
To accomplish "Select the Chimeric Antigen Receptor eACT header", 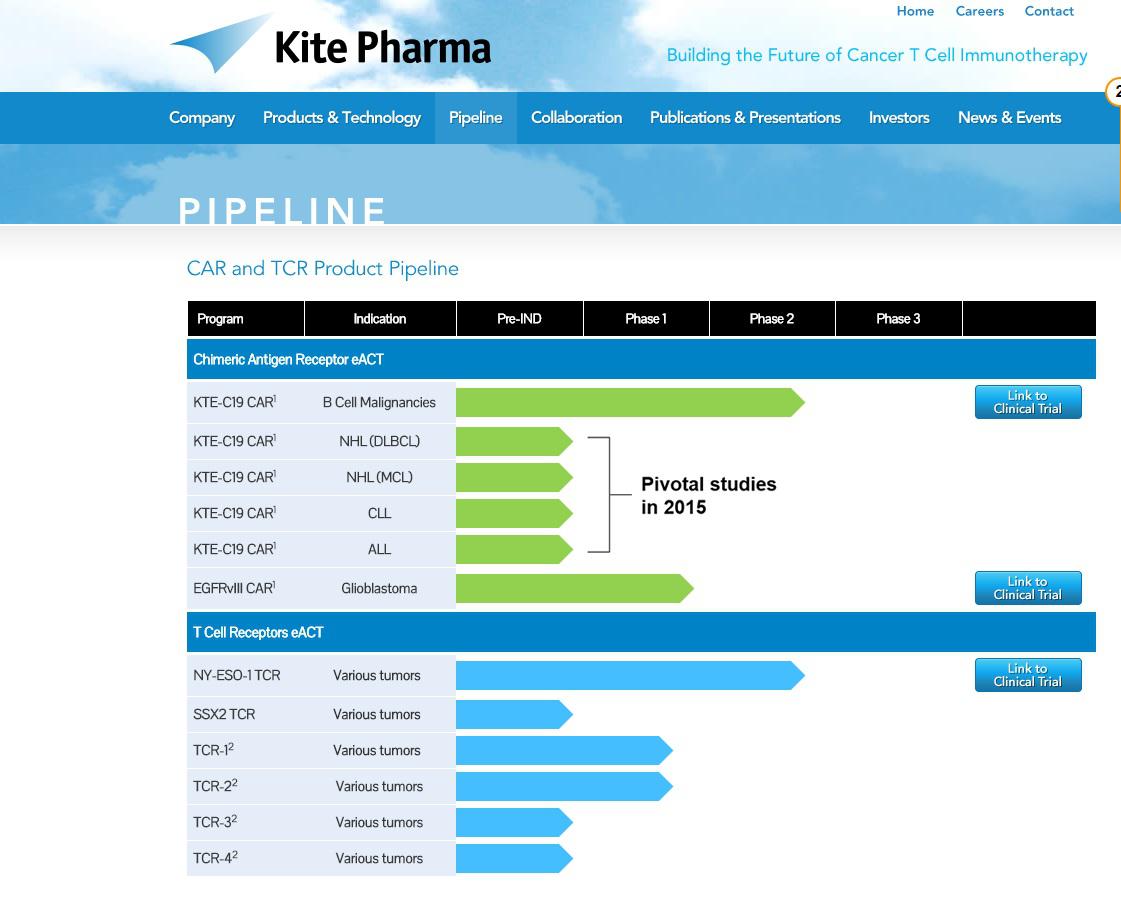I will click(288, 360).
